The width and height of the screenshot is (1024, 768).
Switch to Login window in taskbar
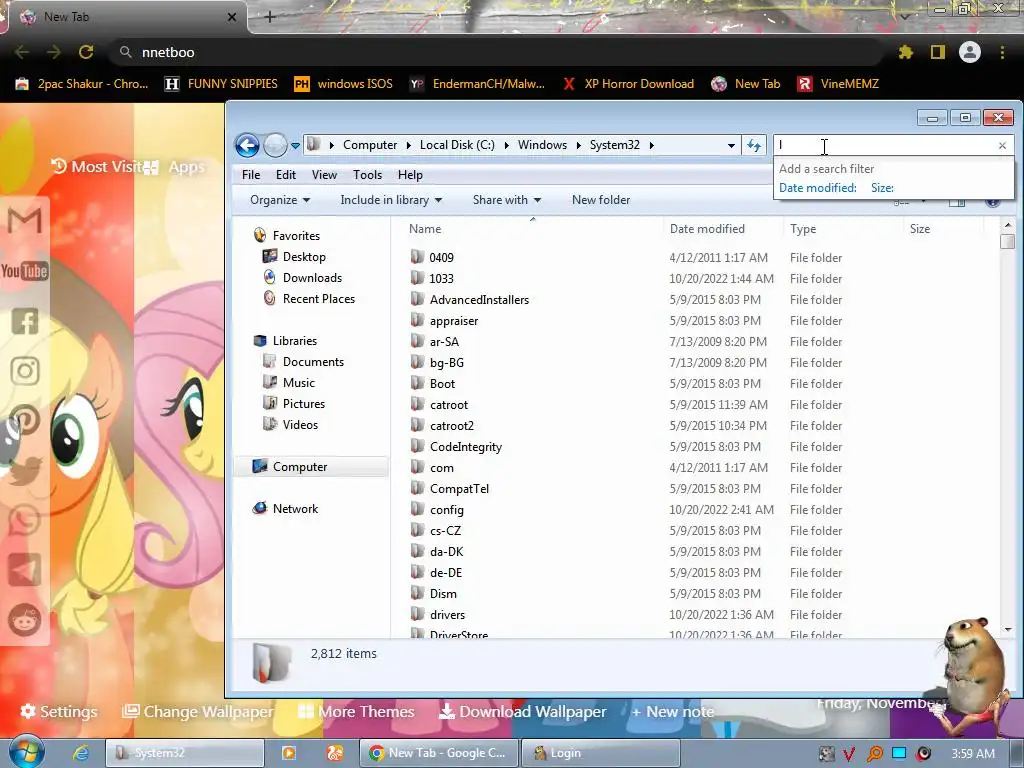pos(601,753)
